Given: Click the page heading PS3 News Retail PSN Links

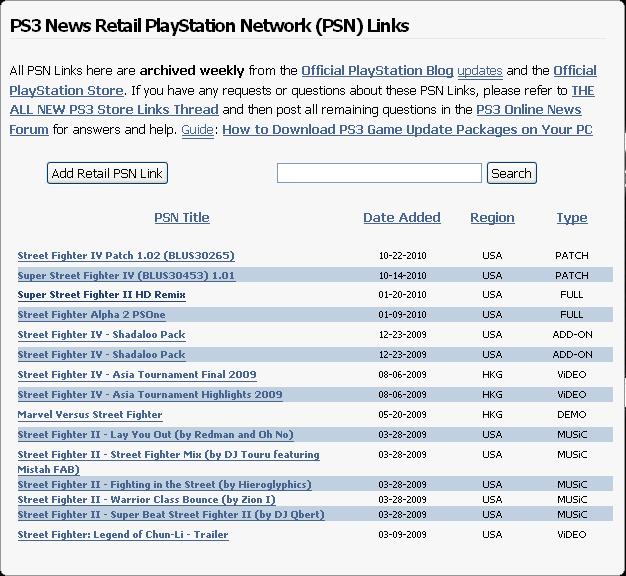Looking at the screenshot, I should [x=209, y=26].
